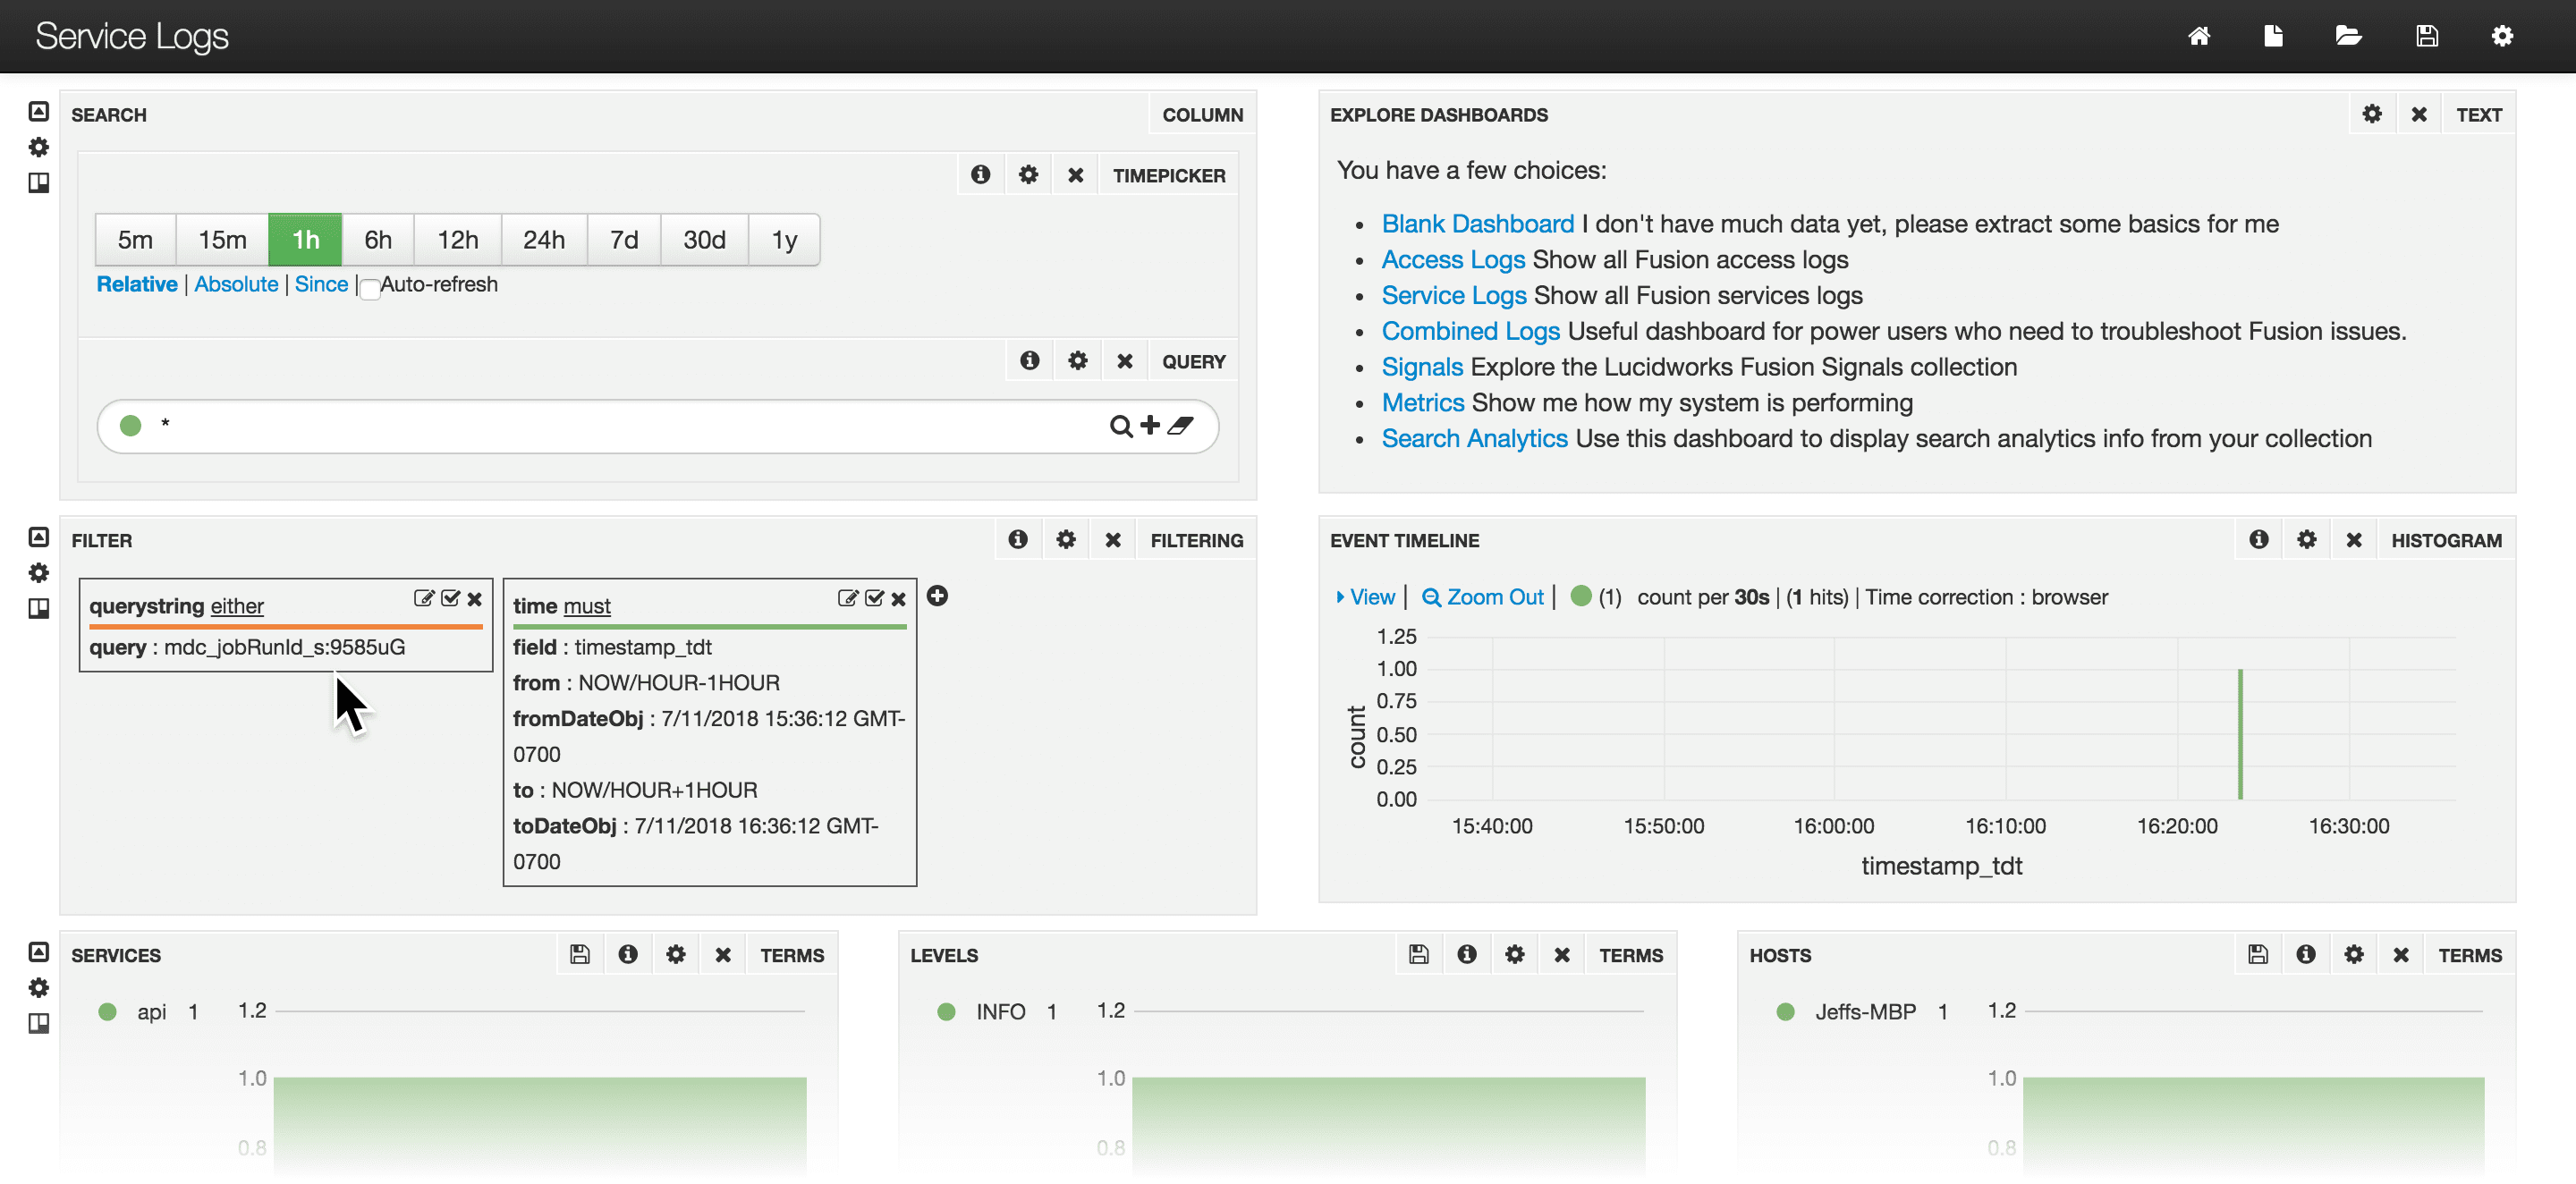Viewport: 2576px width, 1184px height.
Task: Click the histogram green legend dot
Action: 1581,596
